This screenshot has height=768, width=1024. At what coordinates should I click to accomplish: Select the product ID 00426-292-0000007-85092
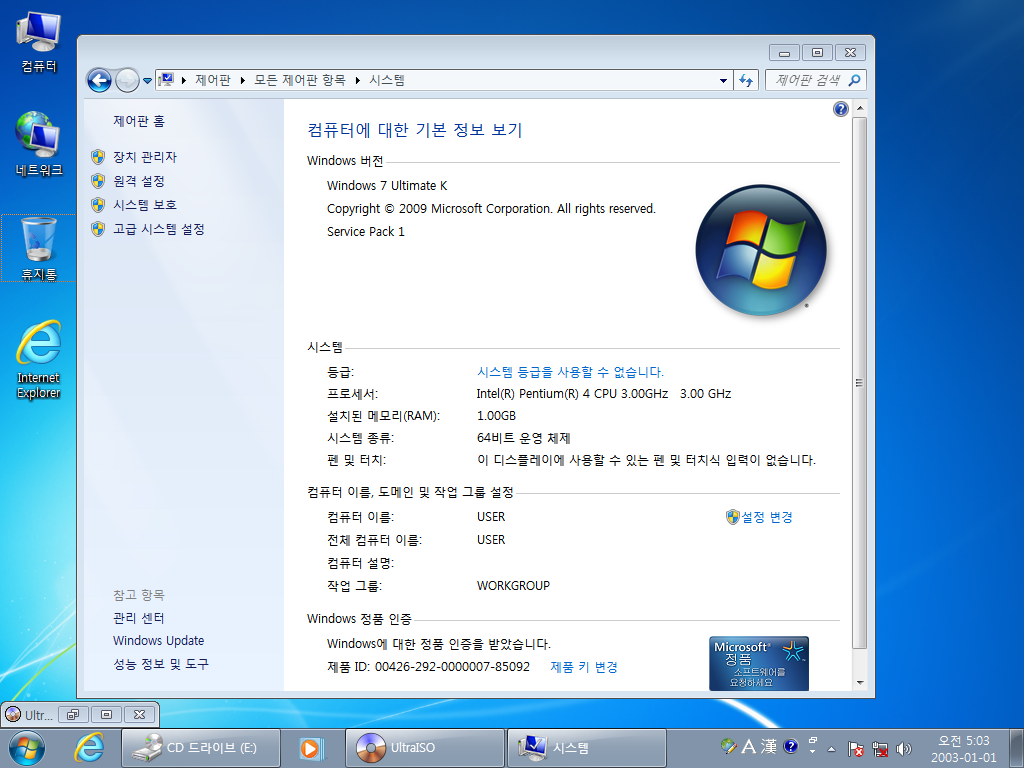[452, 667]
